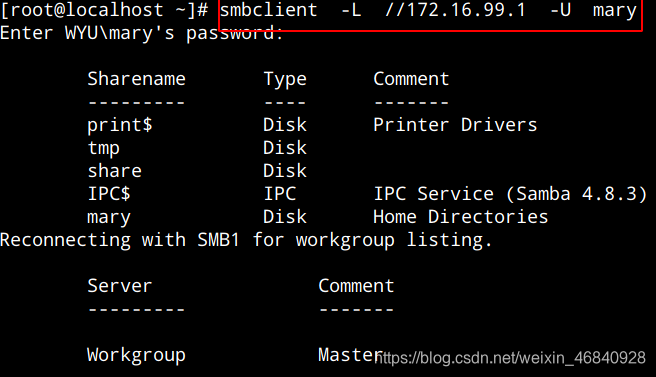Click the IPC$ share name
Image resolution: width=656 pixels, height=377 pixels.
(x=109, y=194)
